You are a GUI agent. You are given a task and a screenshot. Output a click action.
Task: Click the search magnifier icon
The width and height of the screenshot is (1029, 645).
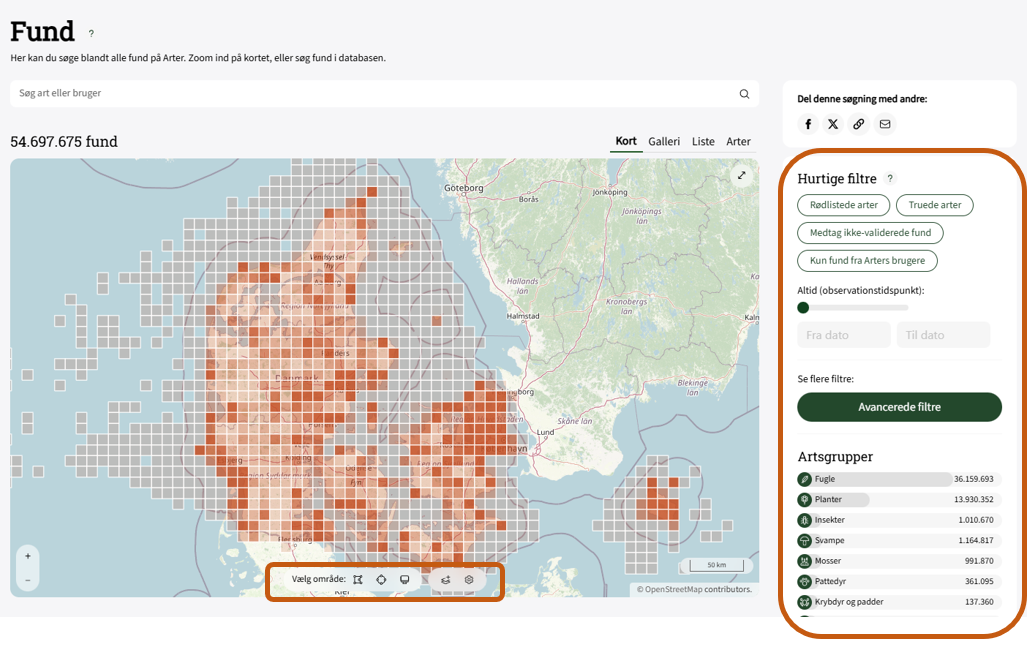coord(744,94)
